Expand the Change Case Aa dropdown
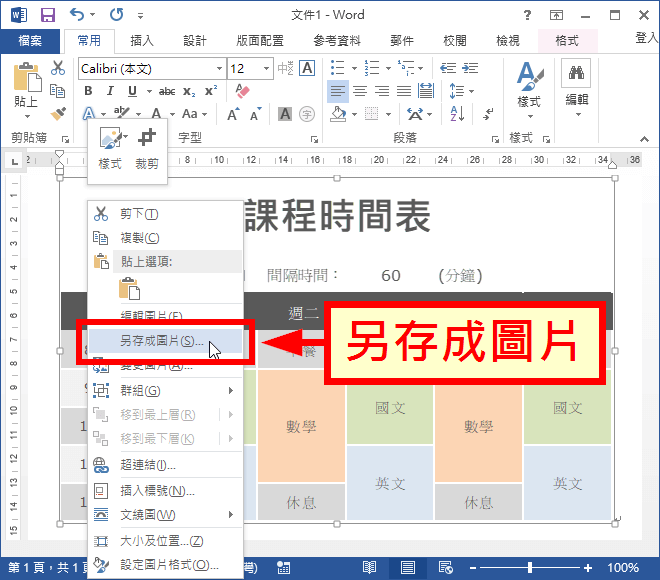The height and width of the screenshot is (580, 660). 205,114
